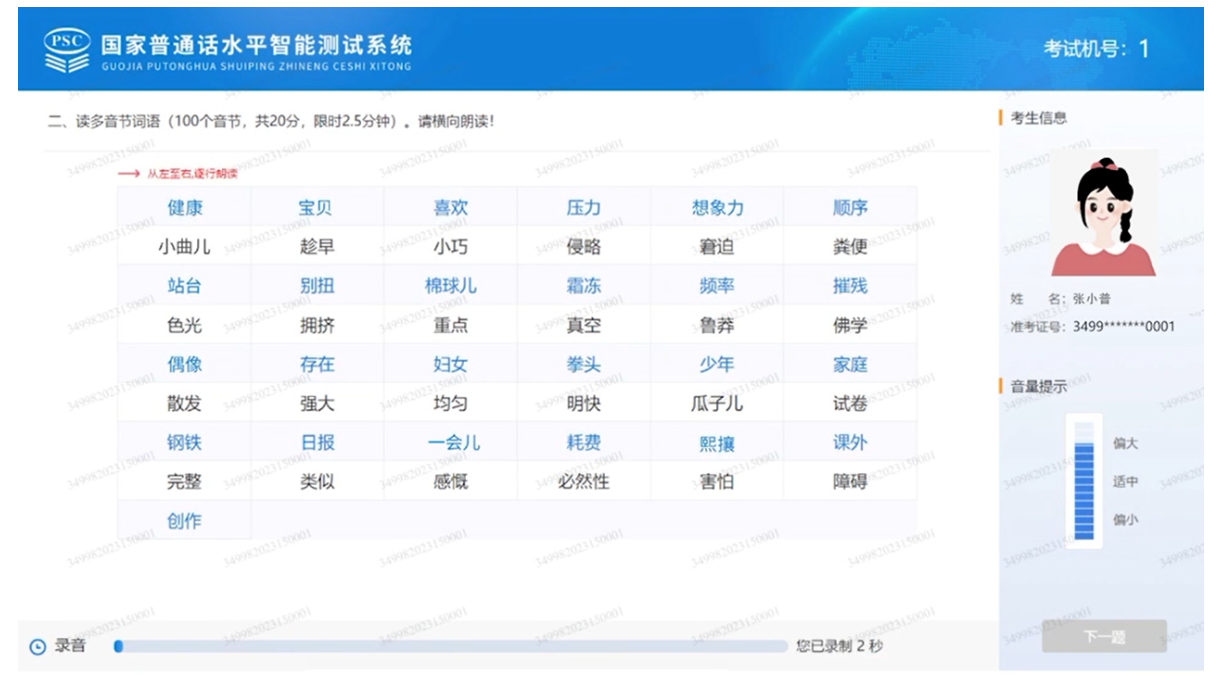The image size is (1223, 676).
Task: Click the candidate avatar photo
Action: click(1103, 218)
